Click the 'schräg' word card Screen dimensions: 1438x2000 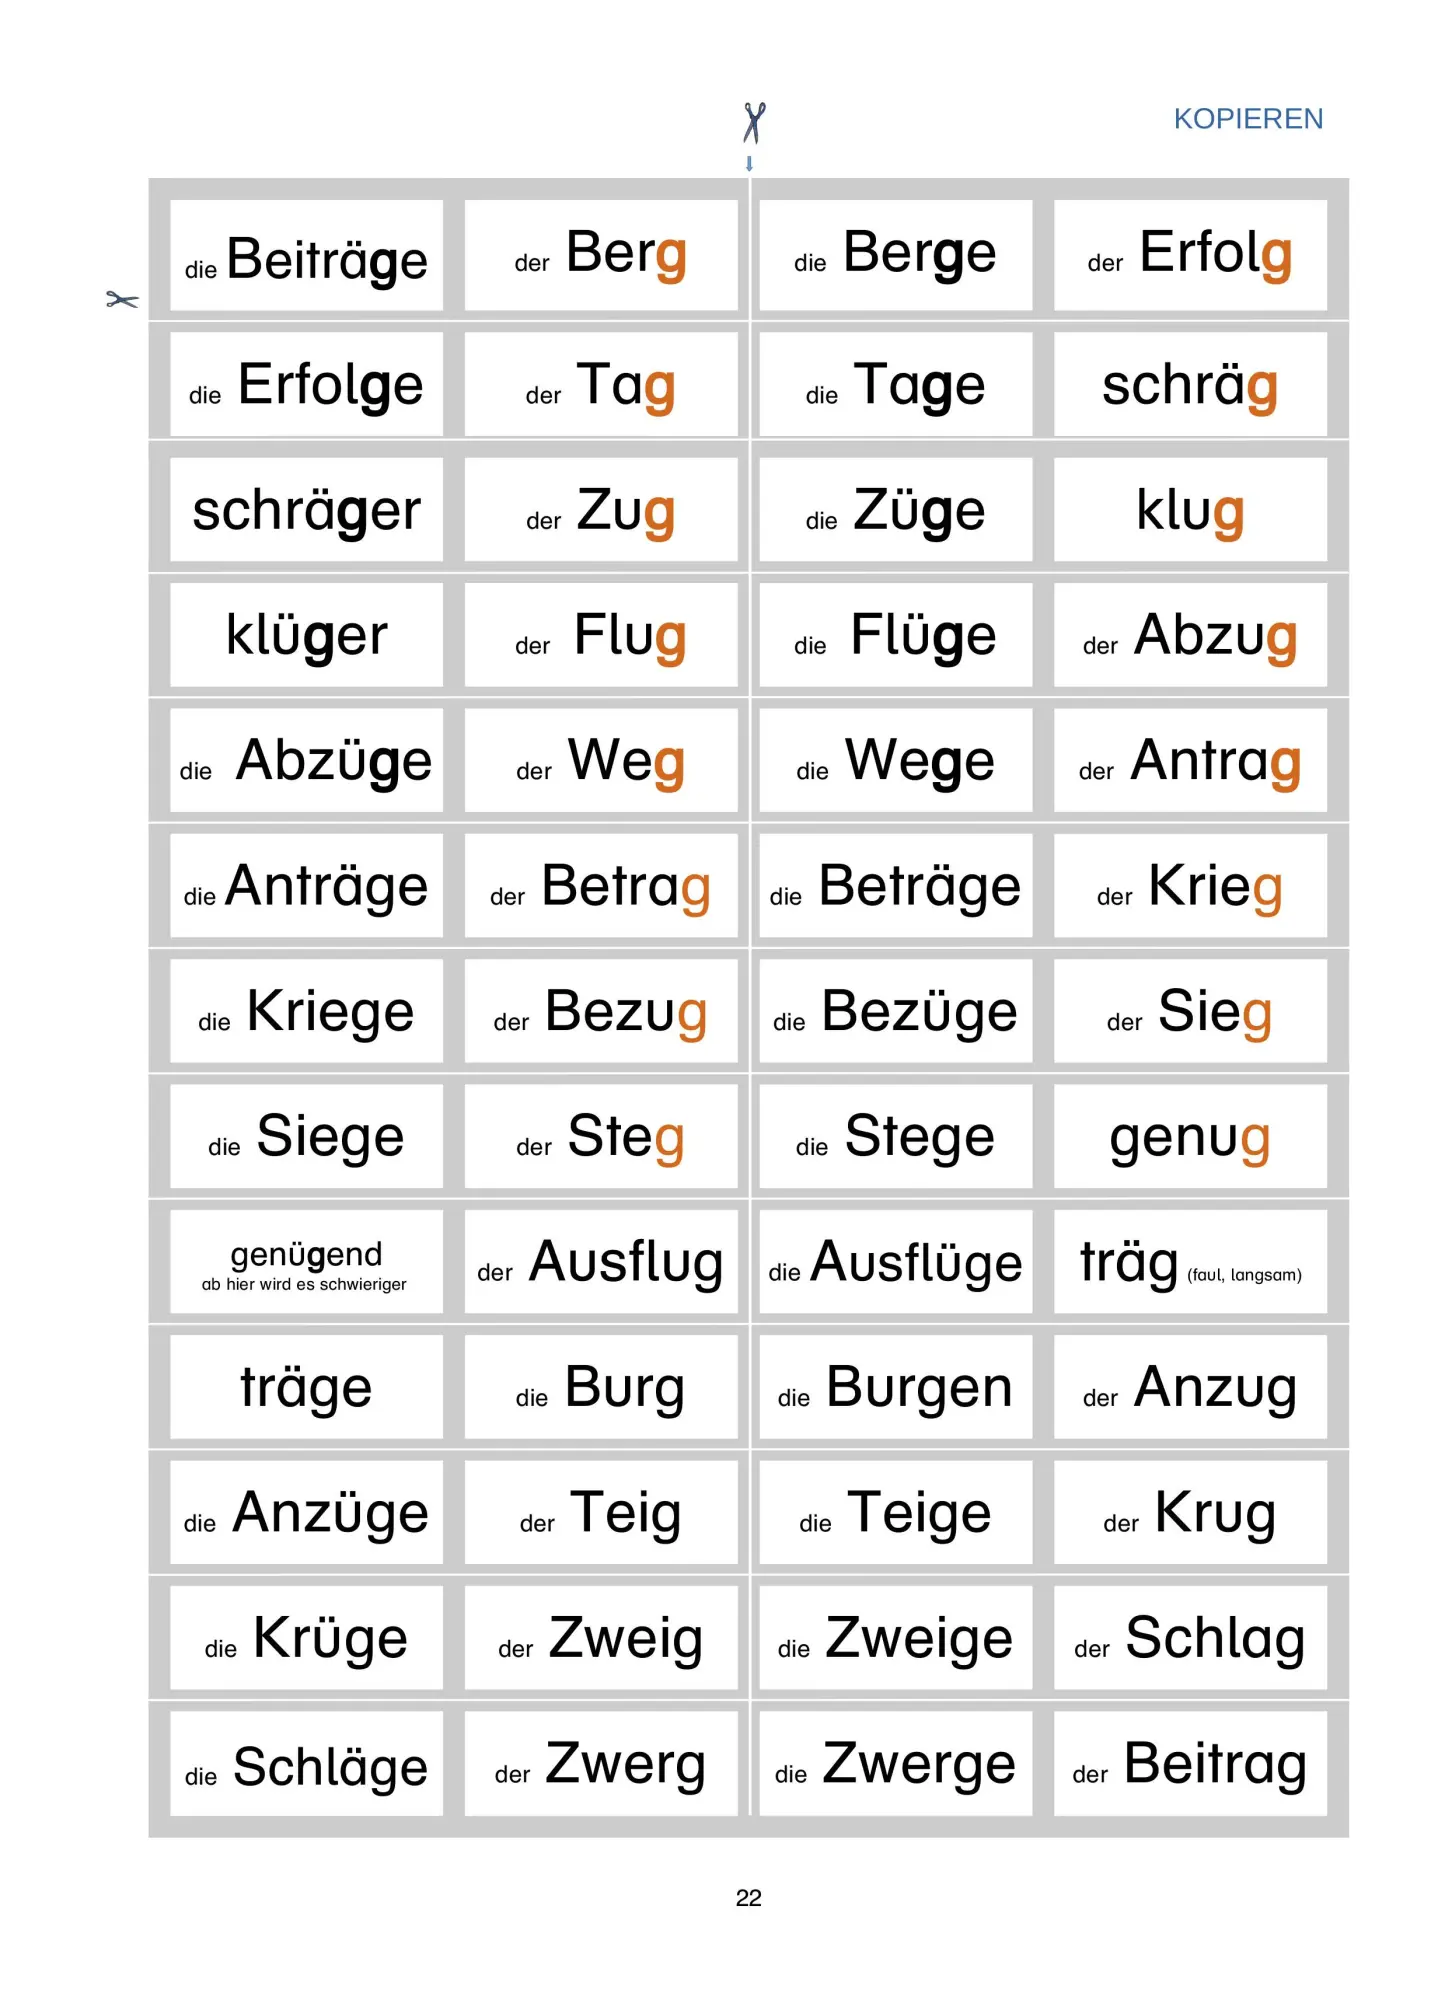point(1190,384)
